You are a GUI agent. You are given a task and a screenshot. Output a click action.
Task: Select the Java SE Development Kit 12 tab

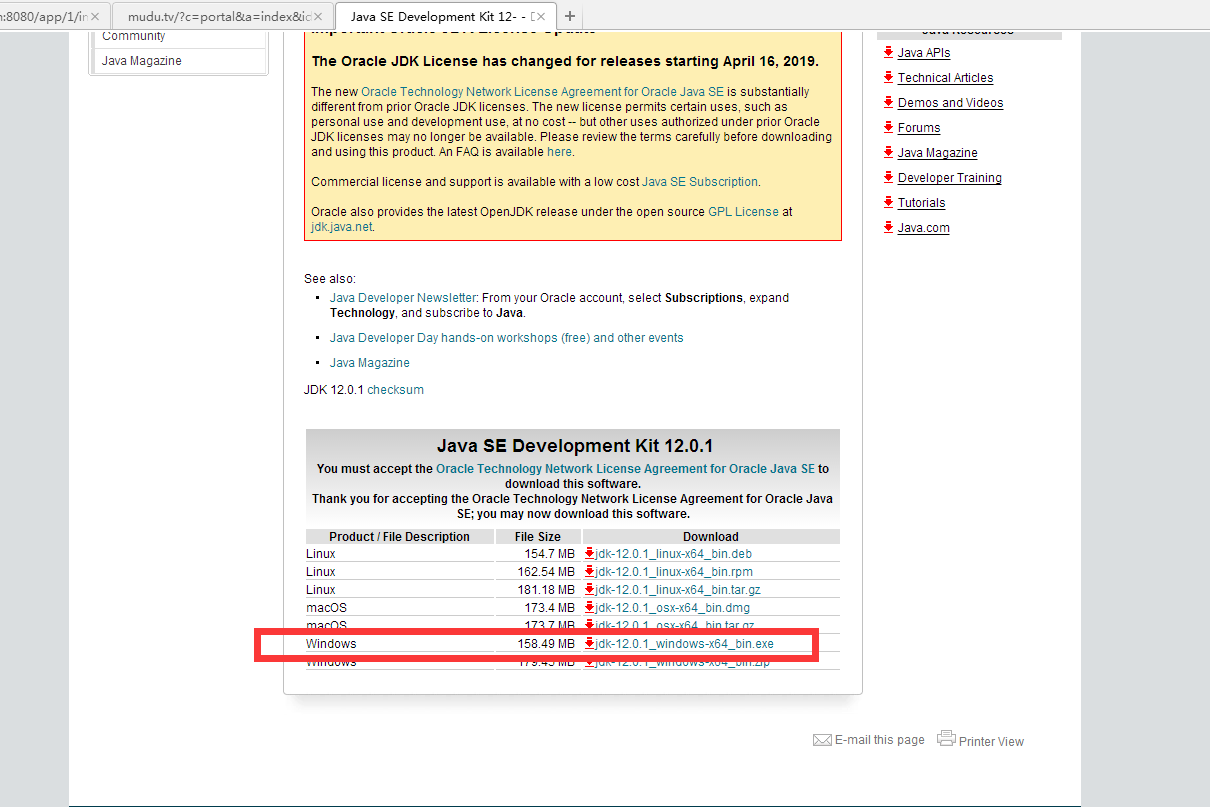click(x=445, y=17)
